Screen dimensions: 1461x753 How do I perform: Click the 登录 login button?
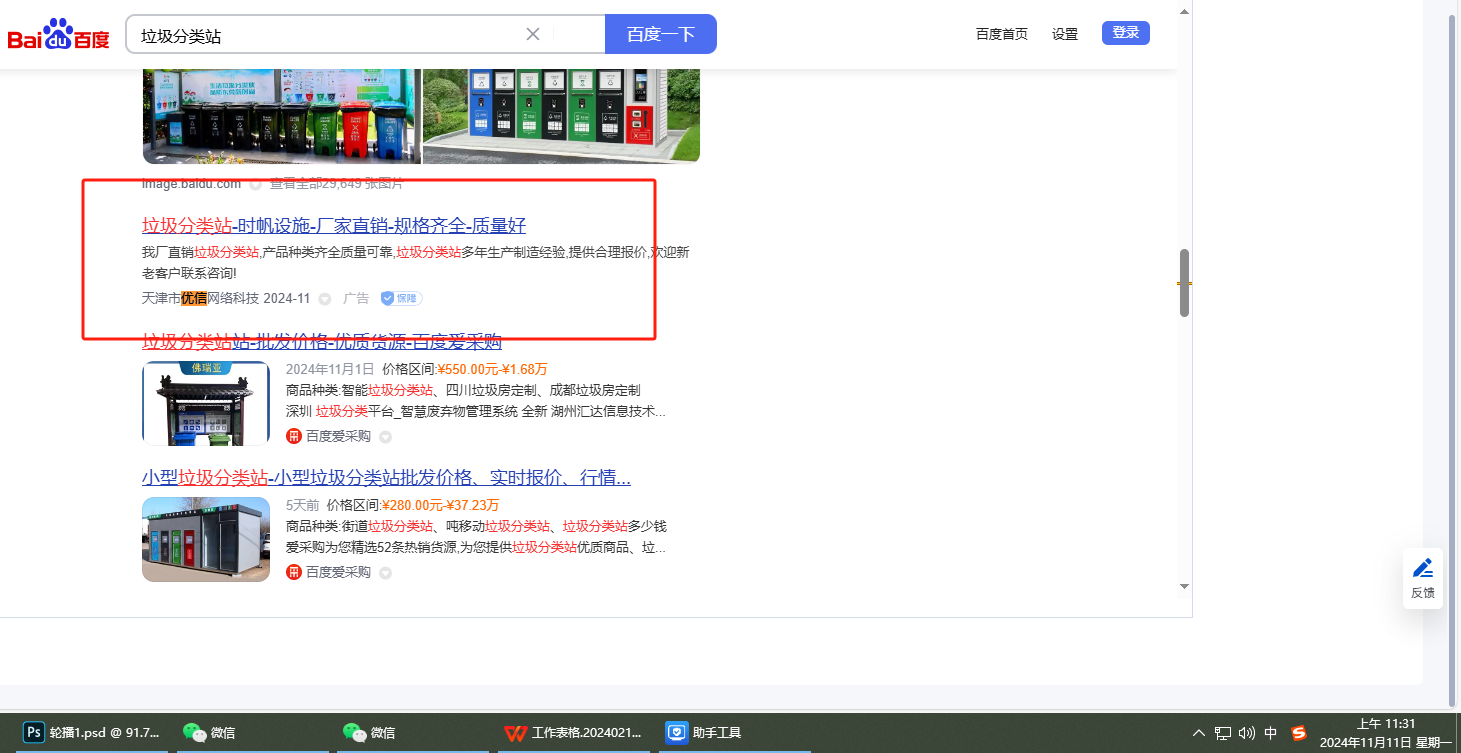(1125, 33)
